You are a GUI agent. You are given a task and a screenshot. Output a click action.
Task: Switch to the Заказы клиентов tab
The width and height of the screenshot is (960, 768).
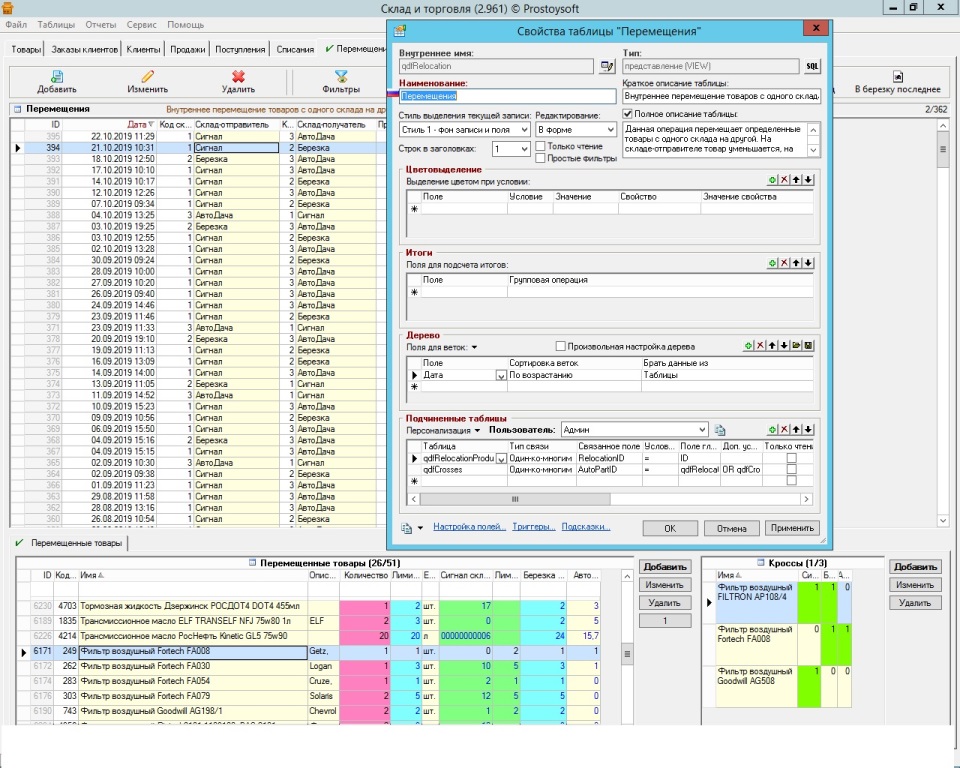click(85, 49)
